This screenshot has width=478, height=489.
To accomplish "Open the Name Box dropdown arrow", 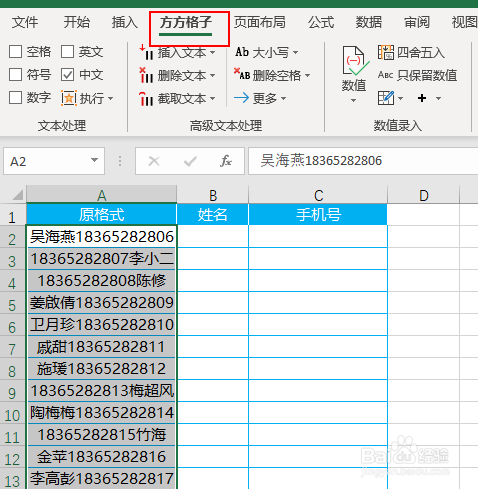I will (95, 160).
